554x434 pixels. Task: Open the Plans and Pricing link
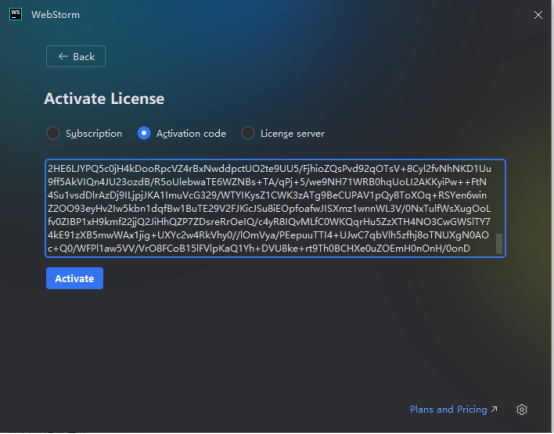coord(454,410)
